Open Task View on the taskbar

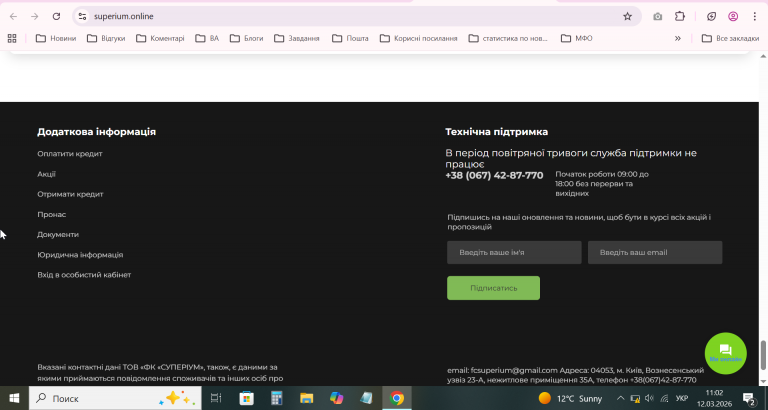point(216,398)
